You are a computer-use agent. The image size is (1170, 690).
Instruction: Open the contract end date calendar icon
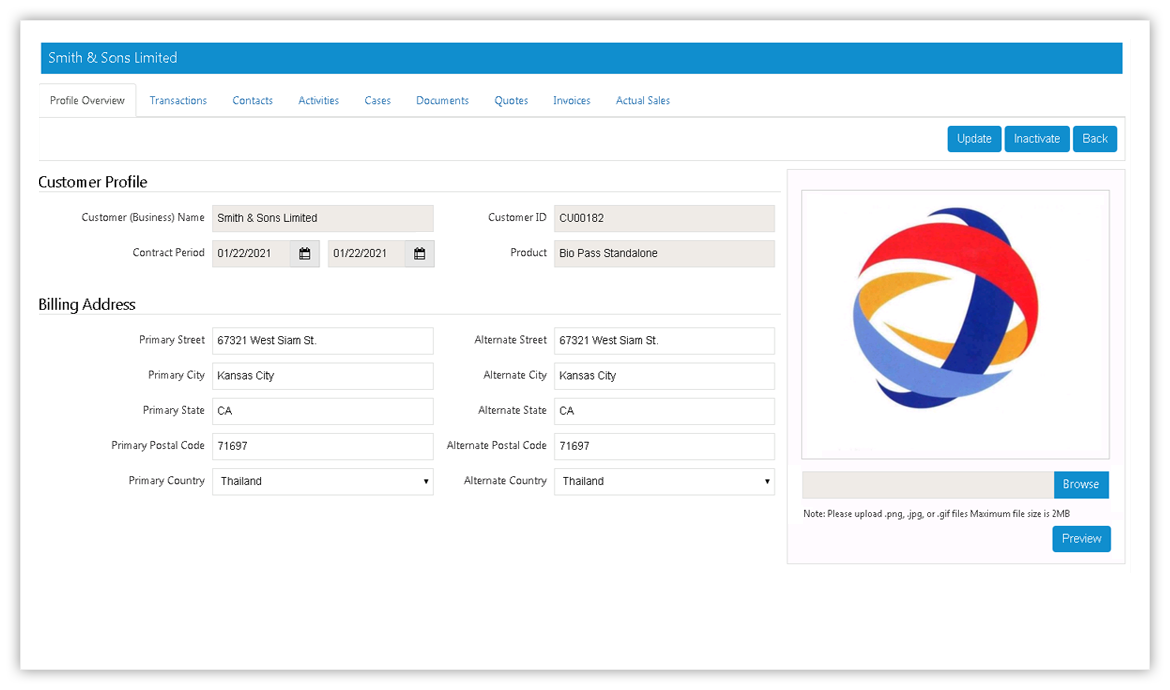pyautogui.click(x=420, y=254)
